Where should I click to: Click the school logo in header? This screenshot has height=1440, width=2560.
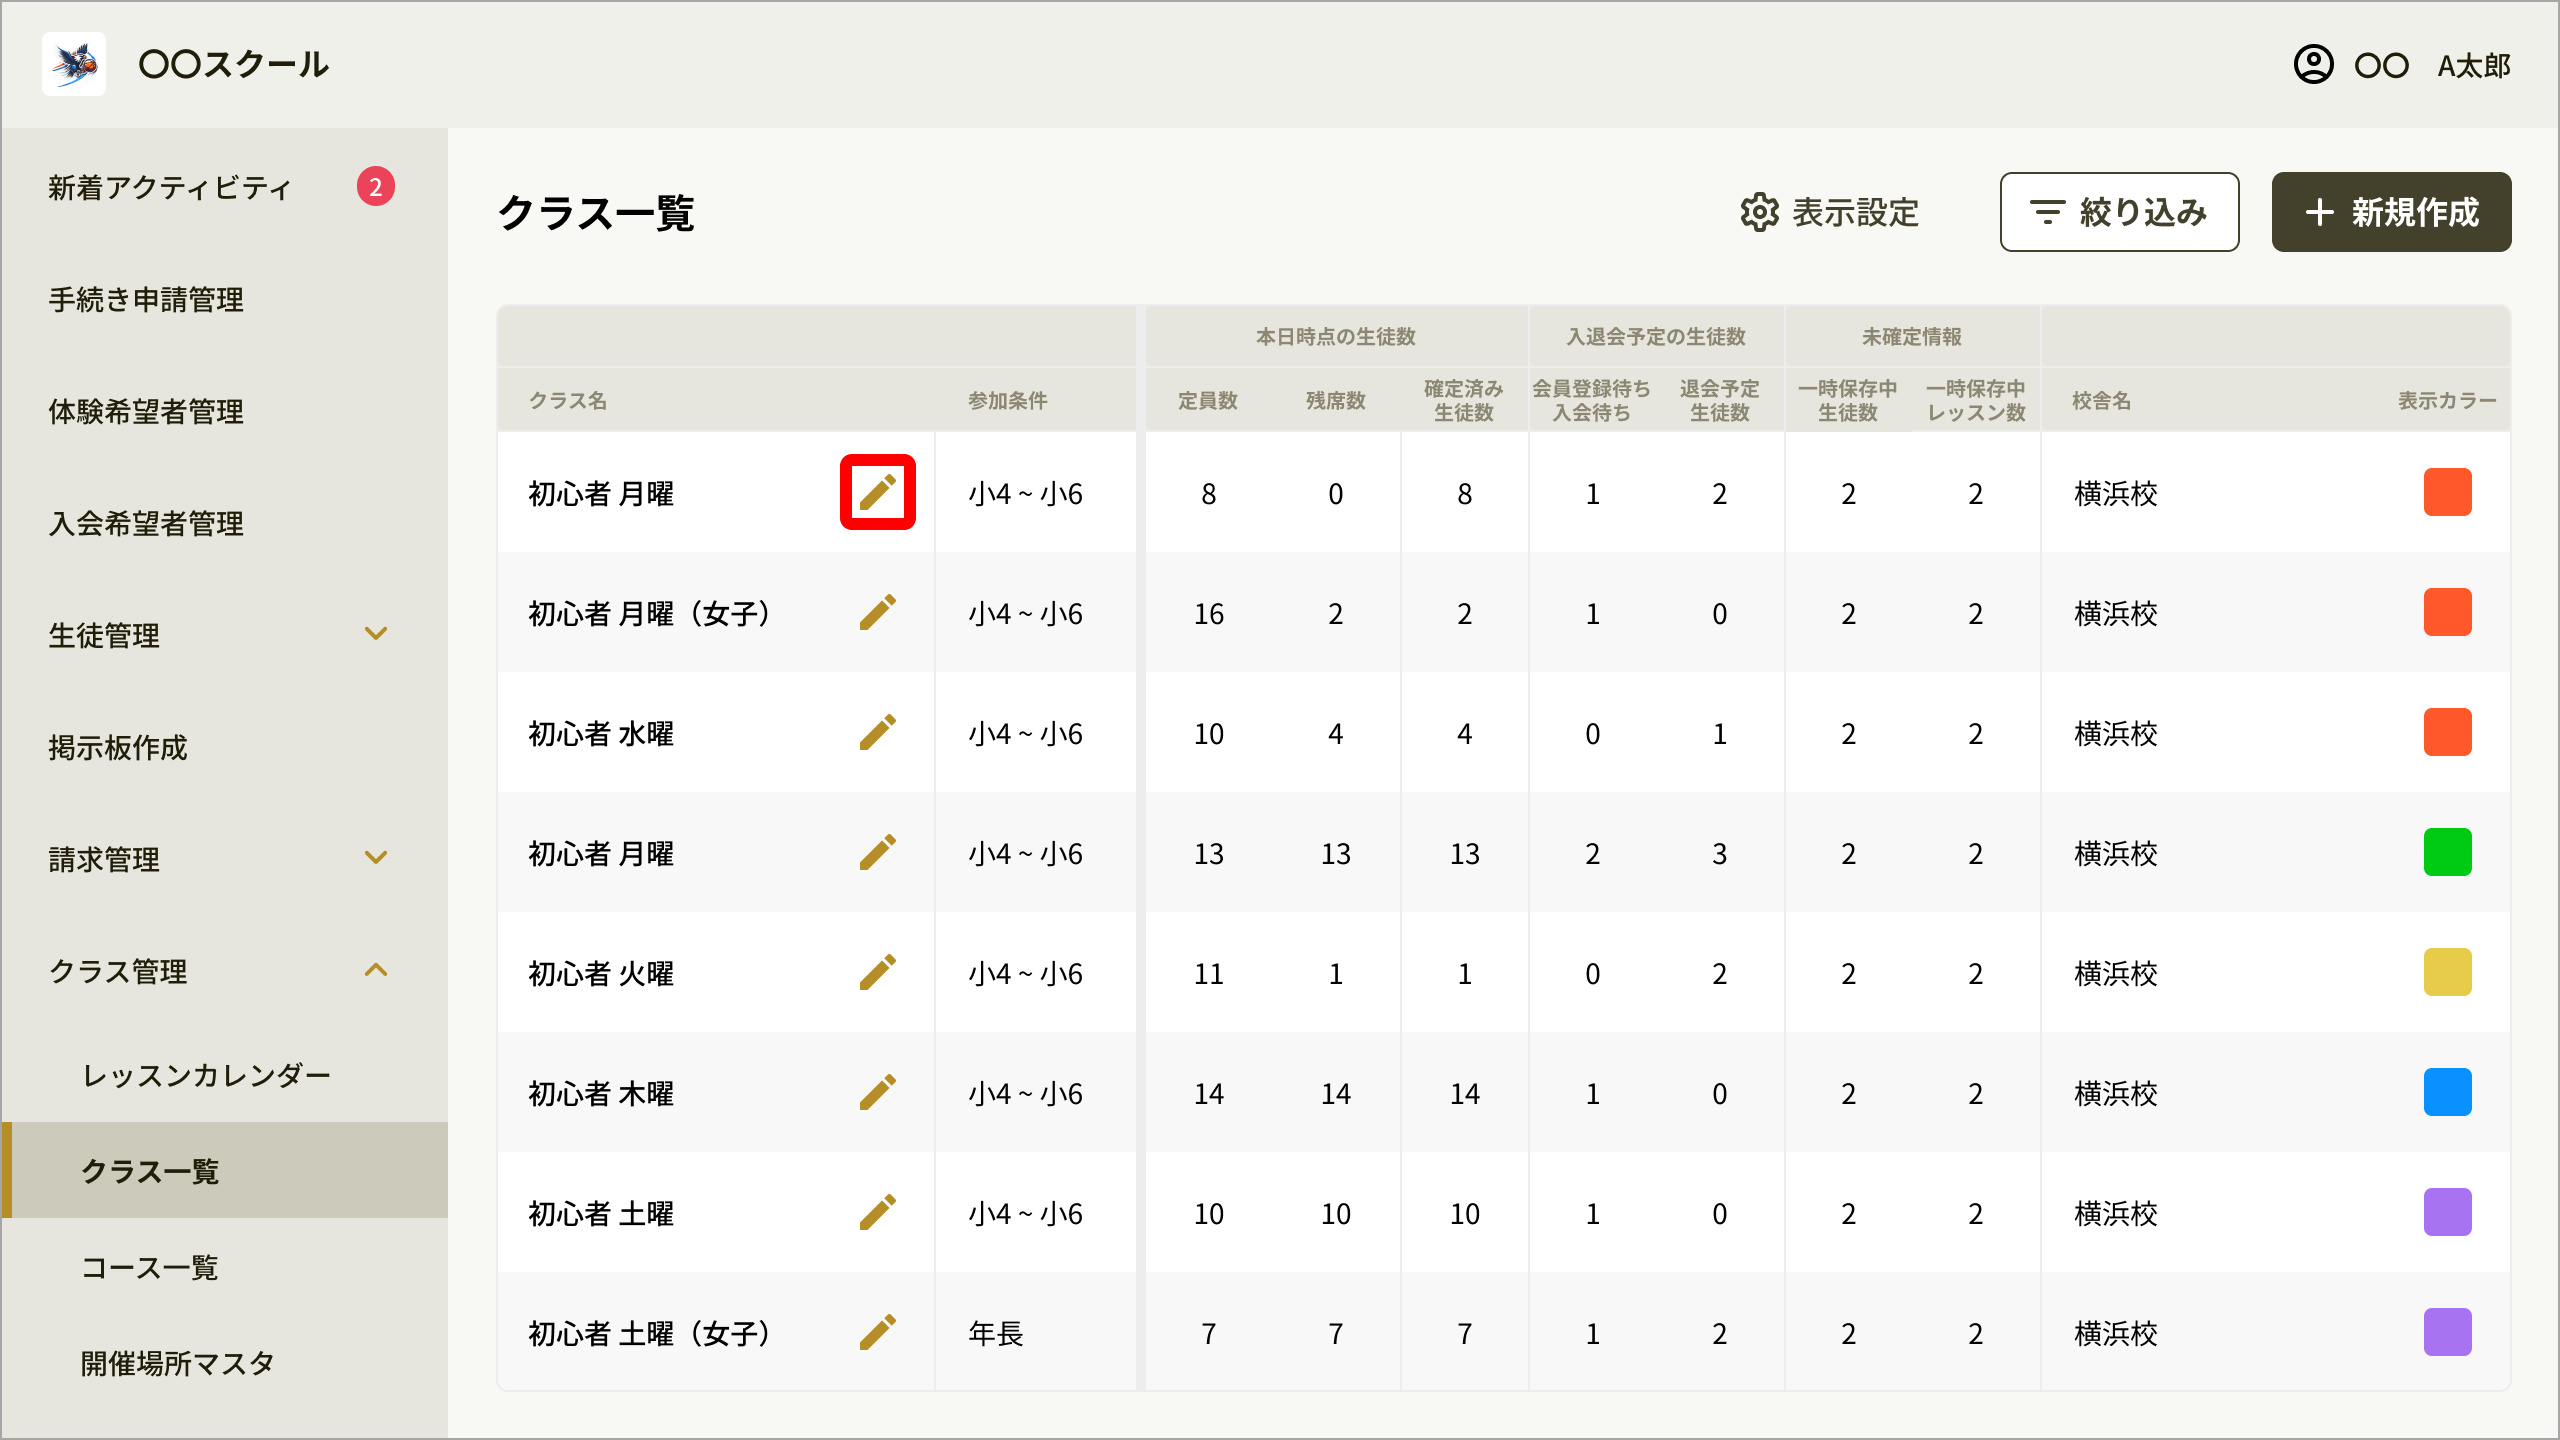[74, 64]
